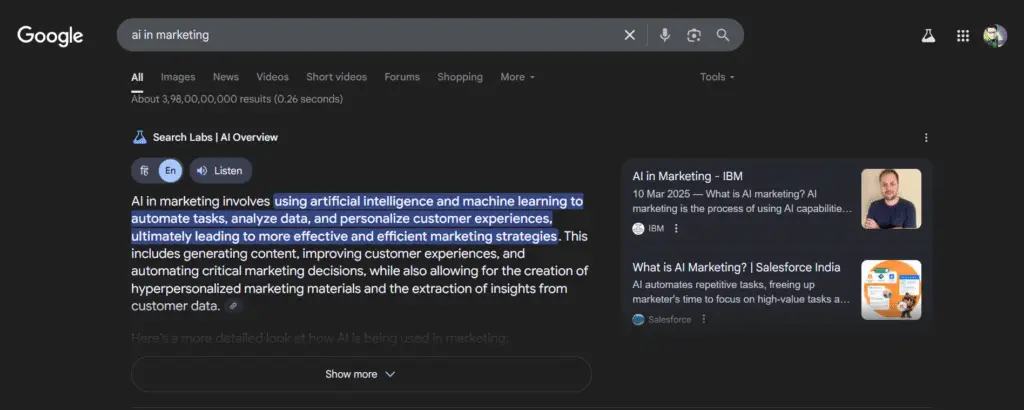
Task: Open three-dot menu beside IBM source
Action: tap(676, 229)
